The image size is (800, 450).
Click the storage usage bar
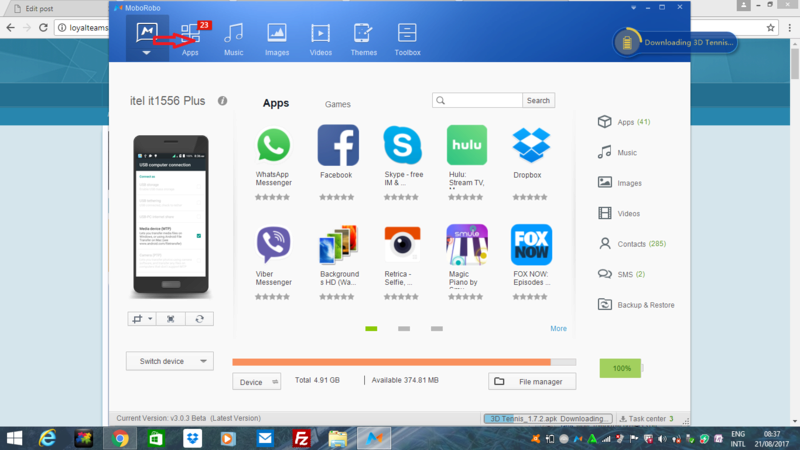tap(404, 362)
